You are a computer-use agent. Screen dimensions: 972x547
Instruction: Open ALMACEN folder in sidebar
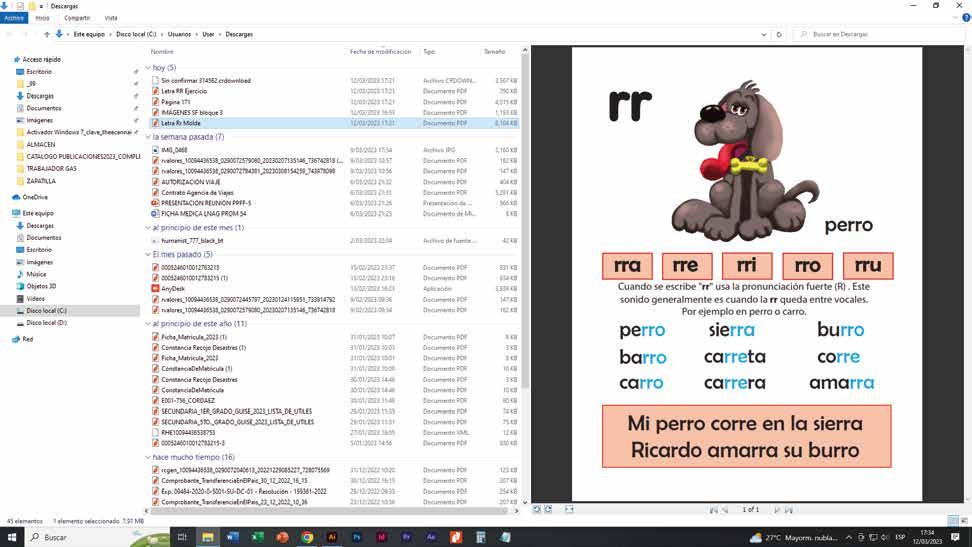pos(40,145)
